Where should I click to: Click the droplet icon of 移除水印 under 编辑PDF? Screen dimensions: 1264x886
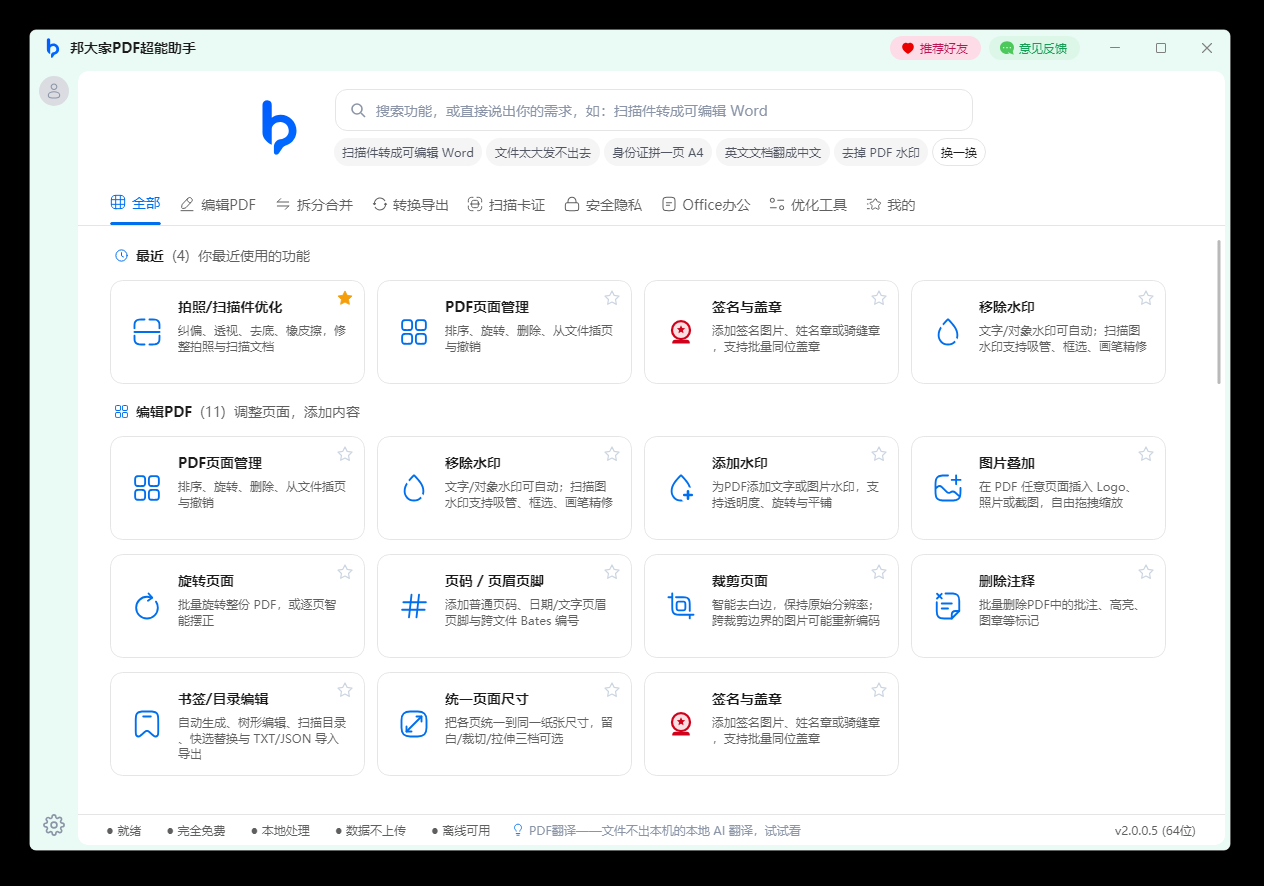point(414,488)
